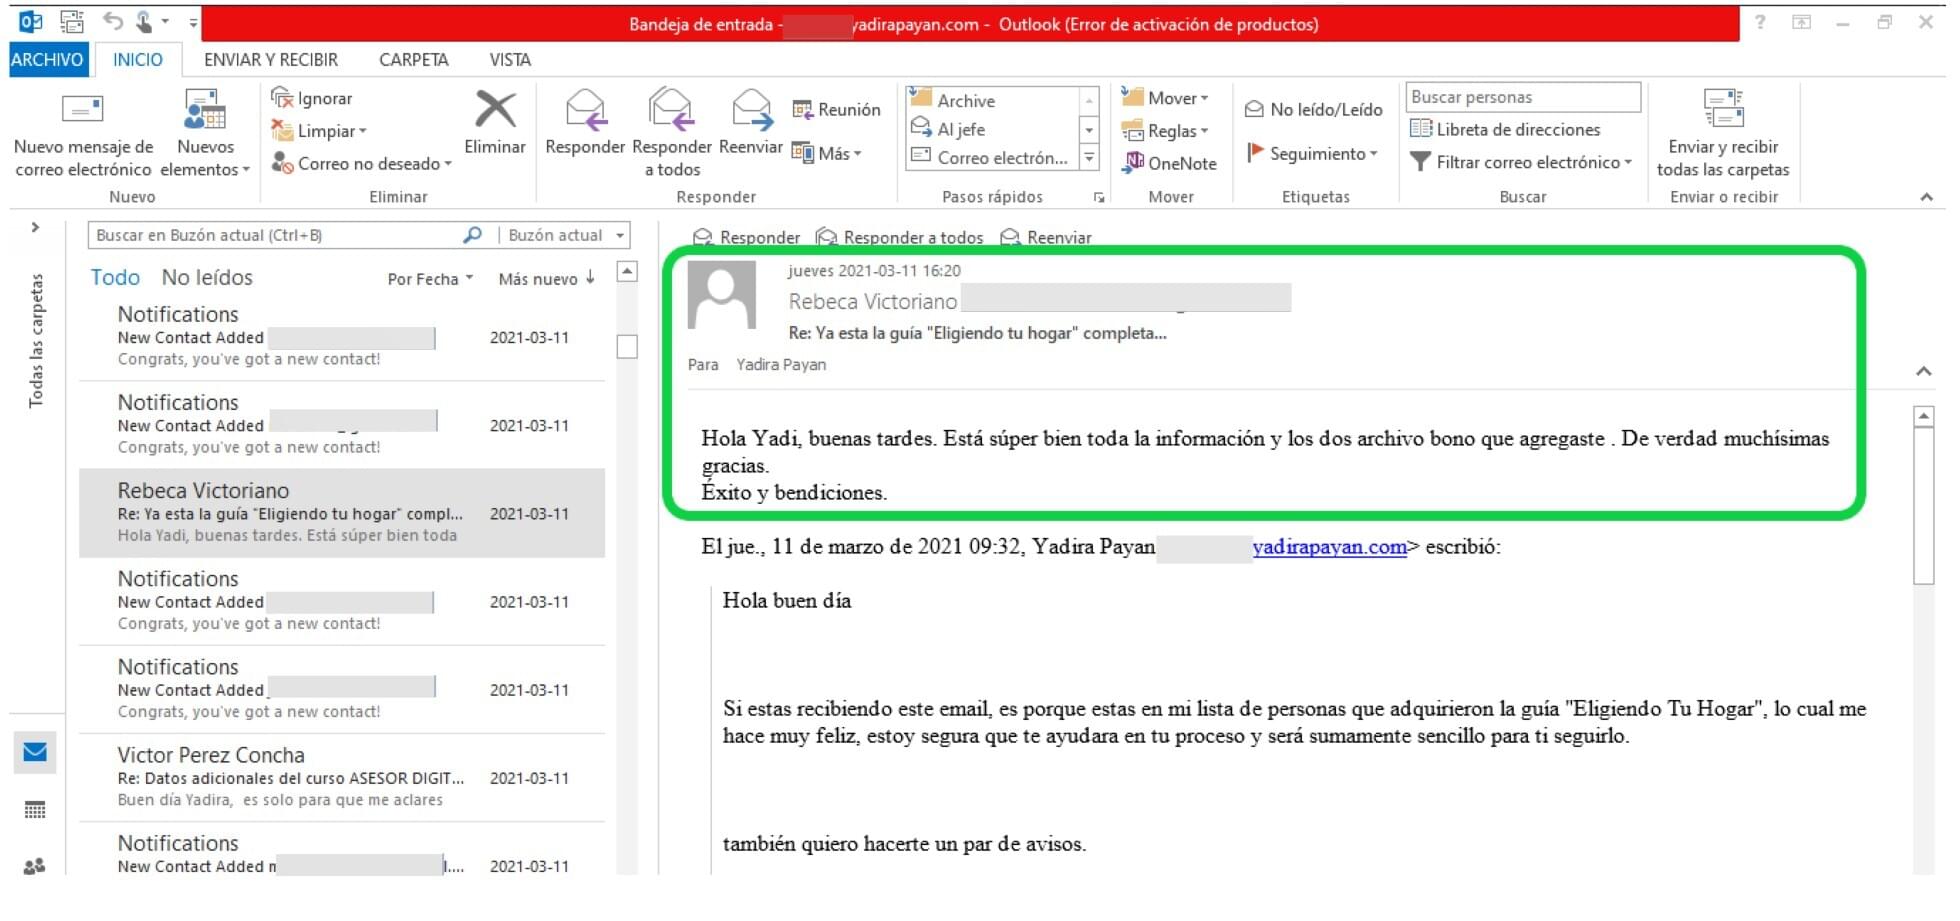The image size is (1960, 921).
Task: Click the Help question mark icon
Action: tap(1759, 22)
